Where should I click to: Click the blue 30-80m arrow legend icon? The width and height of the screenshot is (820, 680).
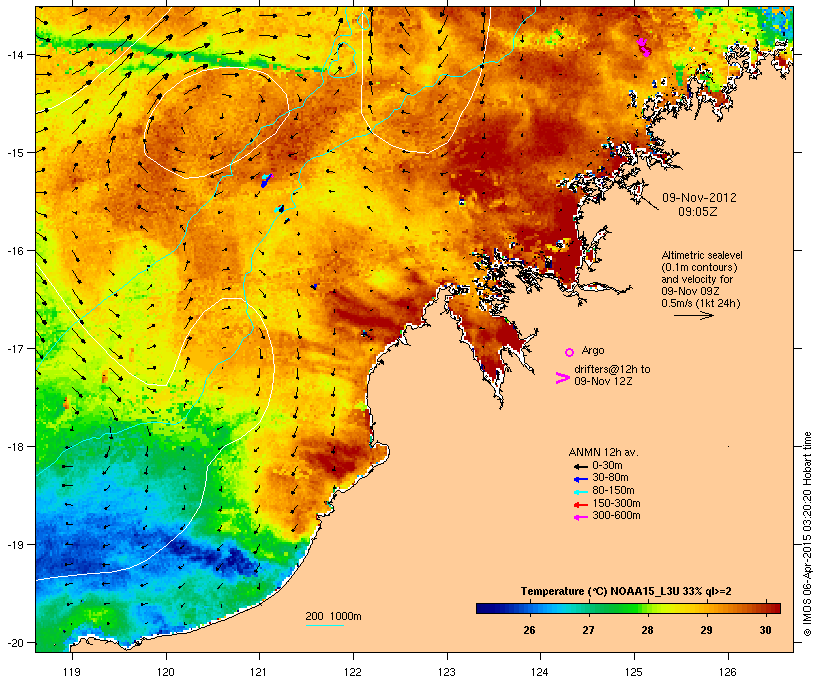point(580,479)
